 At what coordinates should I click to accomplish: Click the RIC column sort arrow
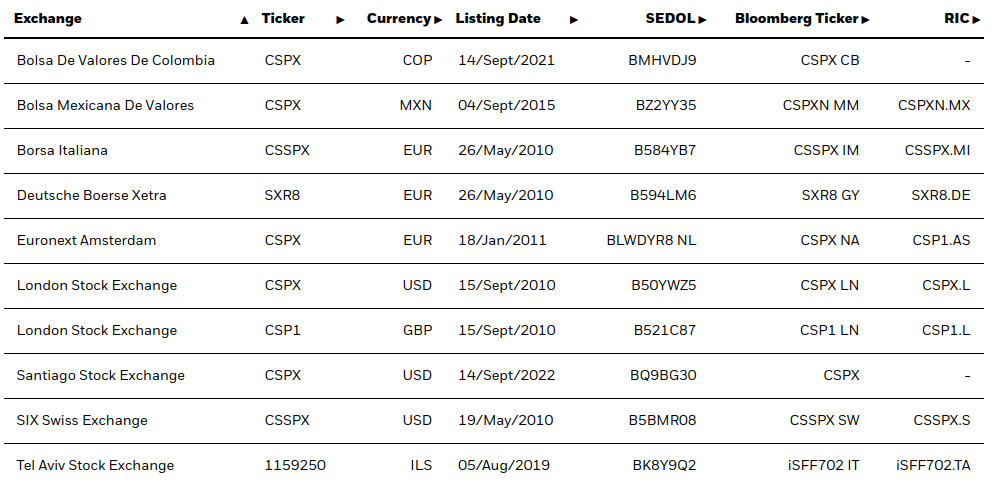coord(976,20)
